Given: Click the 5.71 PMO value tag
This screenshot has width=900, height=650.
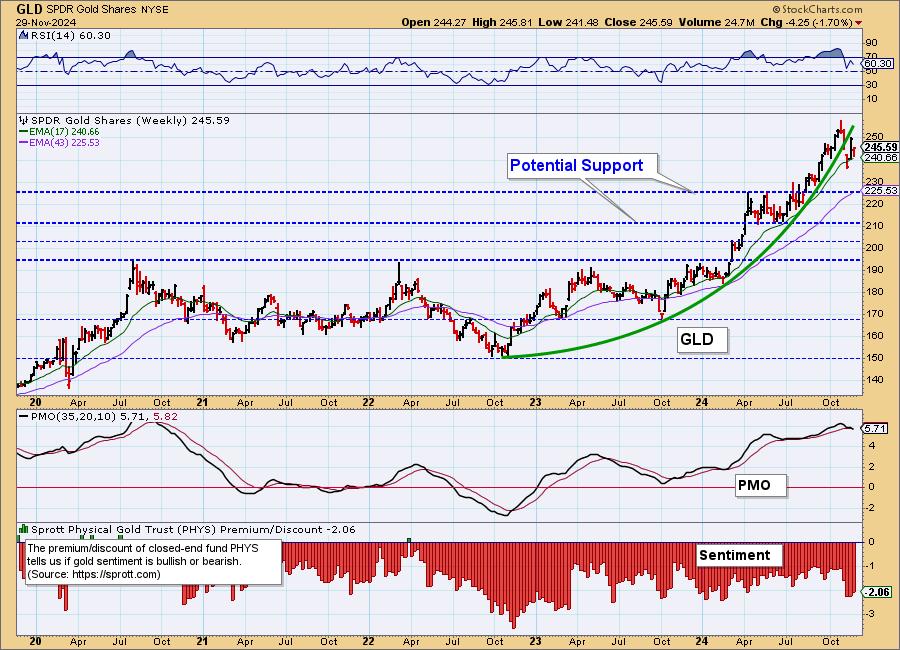Looking at the screenshot, I should click(x=875, y=428).
